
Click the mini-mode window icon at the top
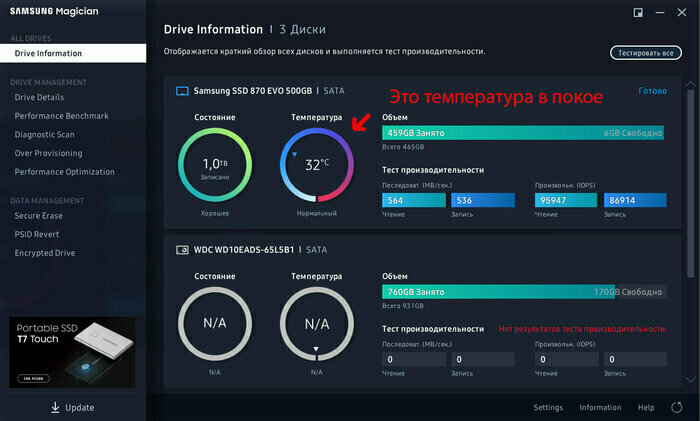[638, 13]
